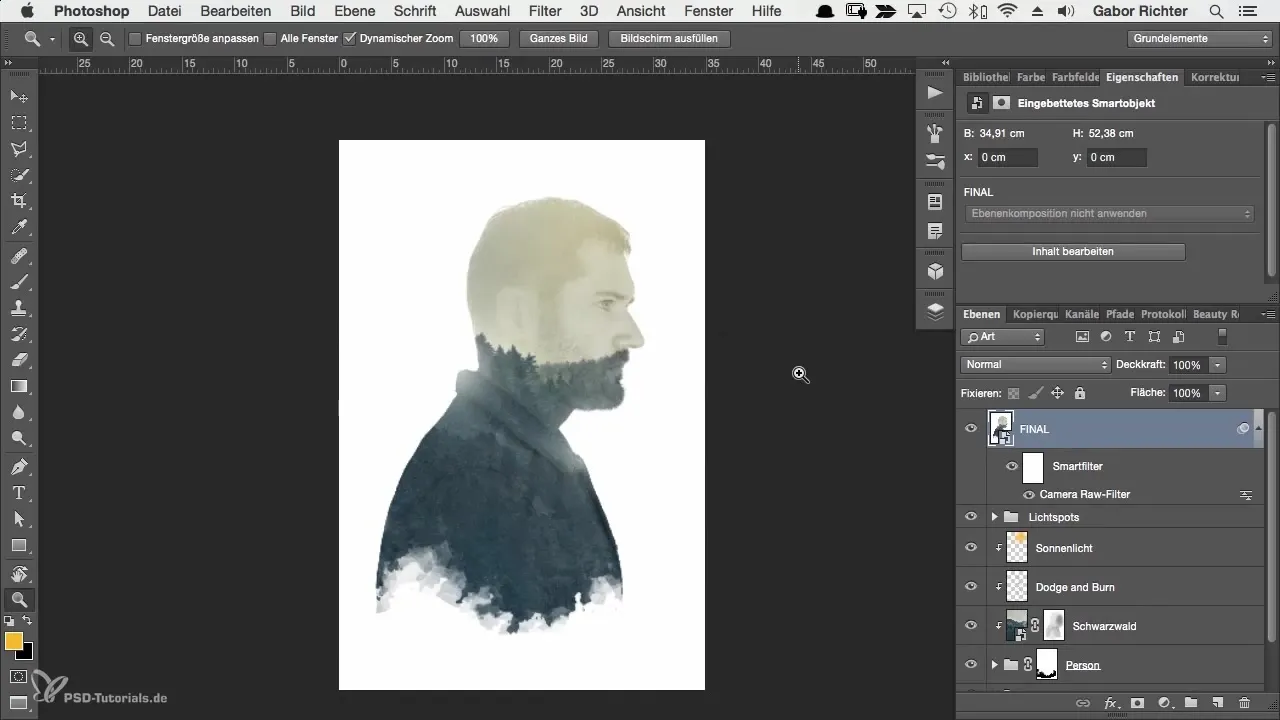Select the Pen tool
The height and width of the screenshot is (720, 1280).
click(19, 467)
